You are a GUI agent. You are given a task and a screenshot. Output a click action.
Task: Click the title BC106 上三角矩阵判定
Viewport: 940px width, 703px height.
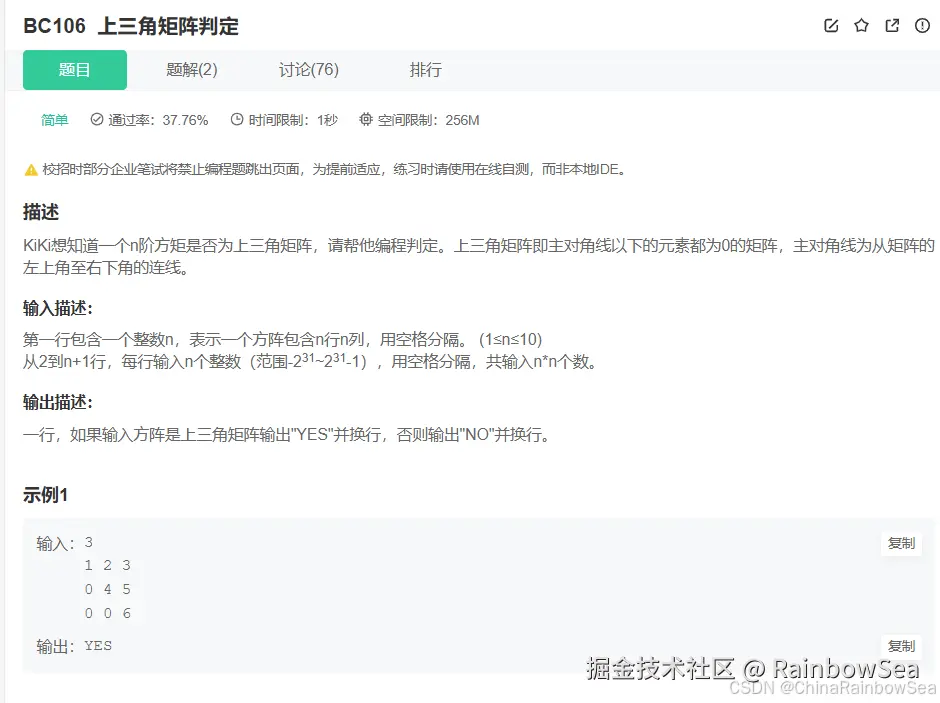click(x=131, y=27)
